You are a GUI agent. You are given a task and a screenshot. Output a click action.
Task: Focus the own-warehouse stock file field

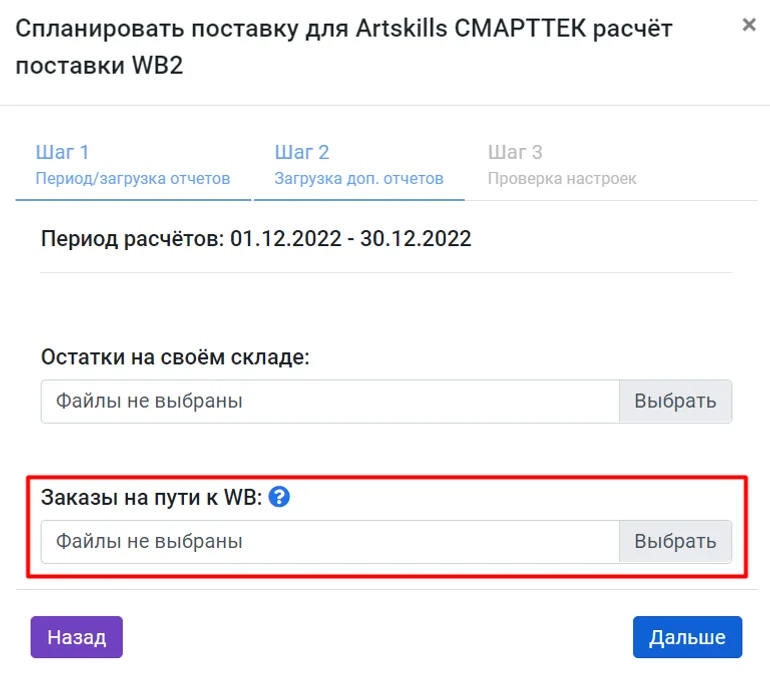click(x=330, y=401)
